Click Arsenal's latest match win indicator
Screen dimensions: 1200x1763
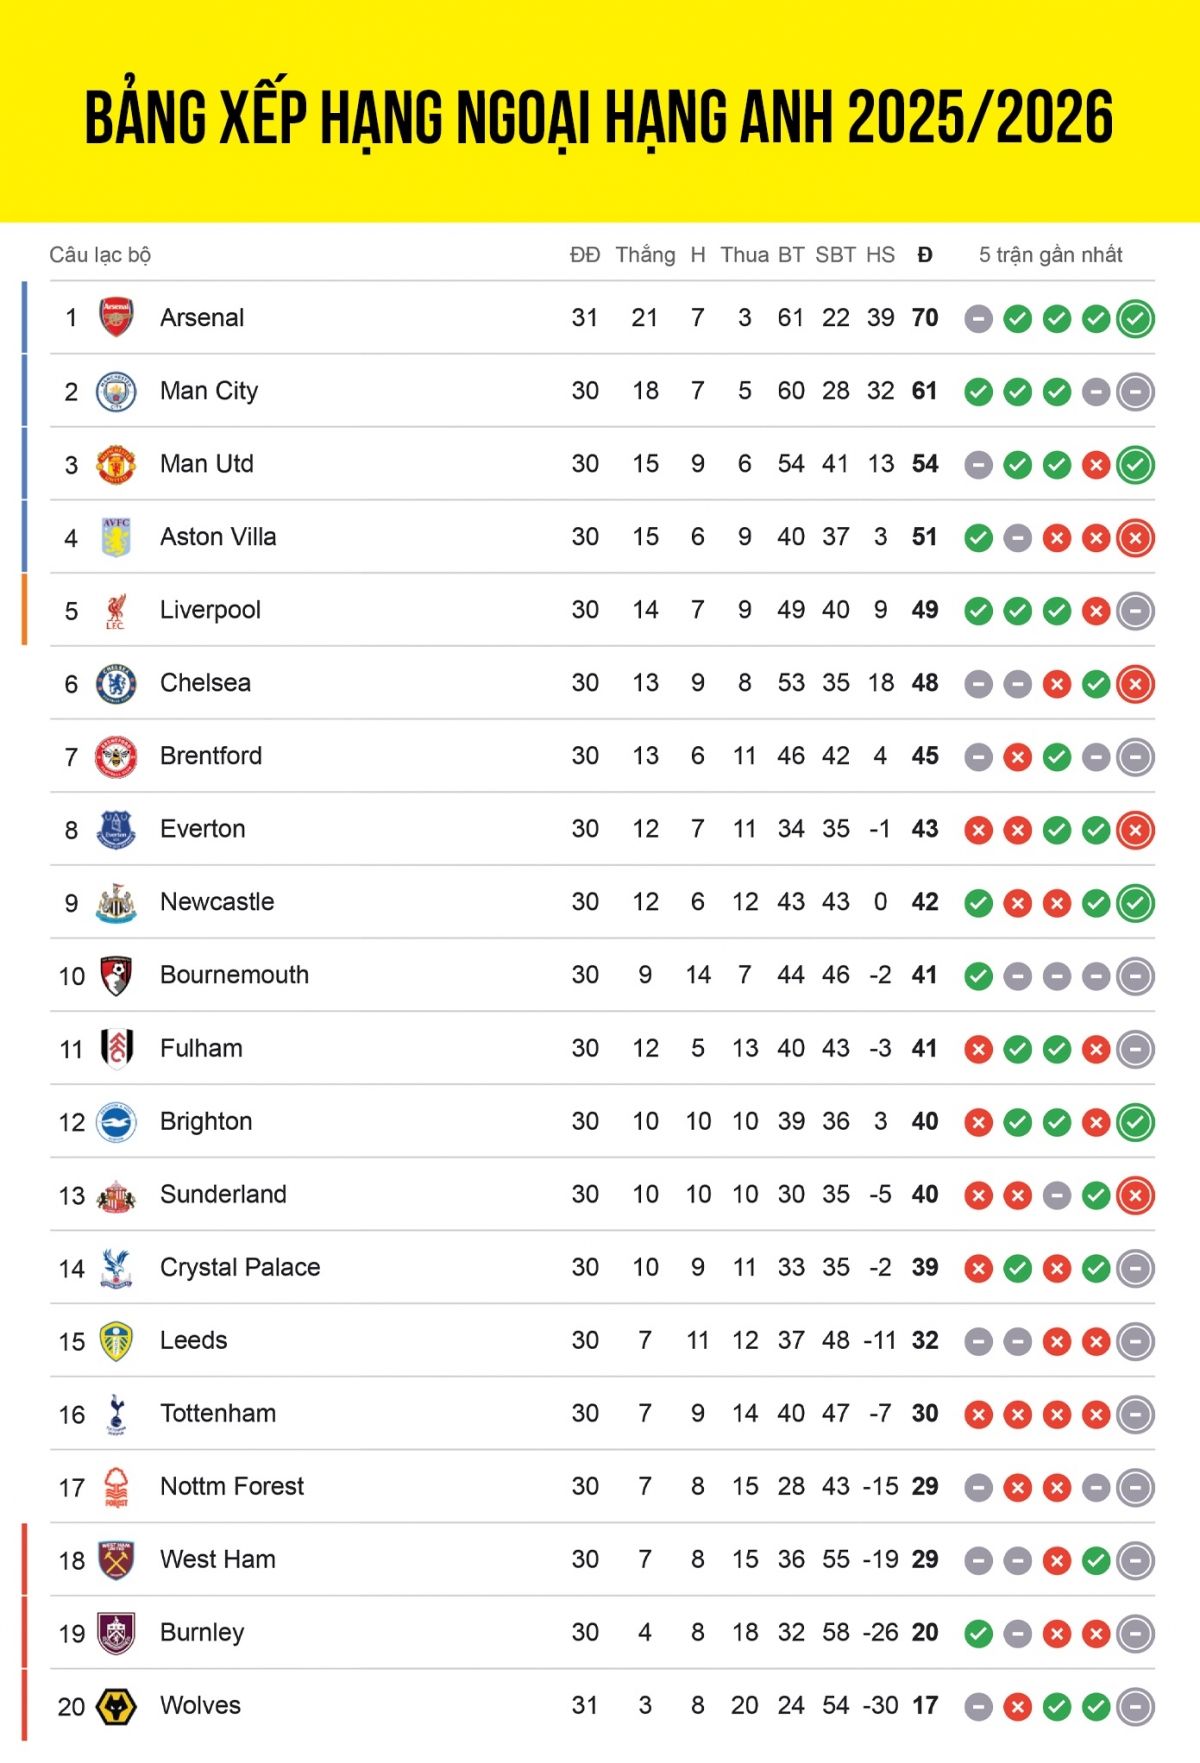(1135, 319)
